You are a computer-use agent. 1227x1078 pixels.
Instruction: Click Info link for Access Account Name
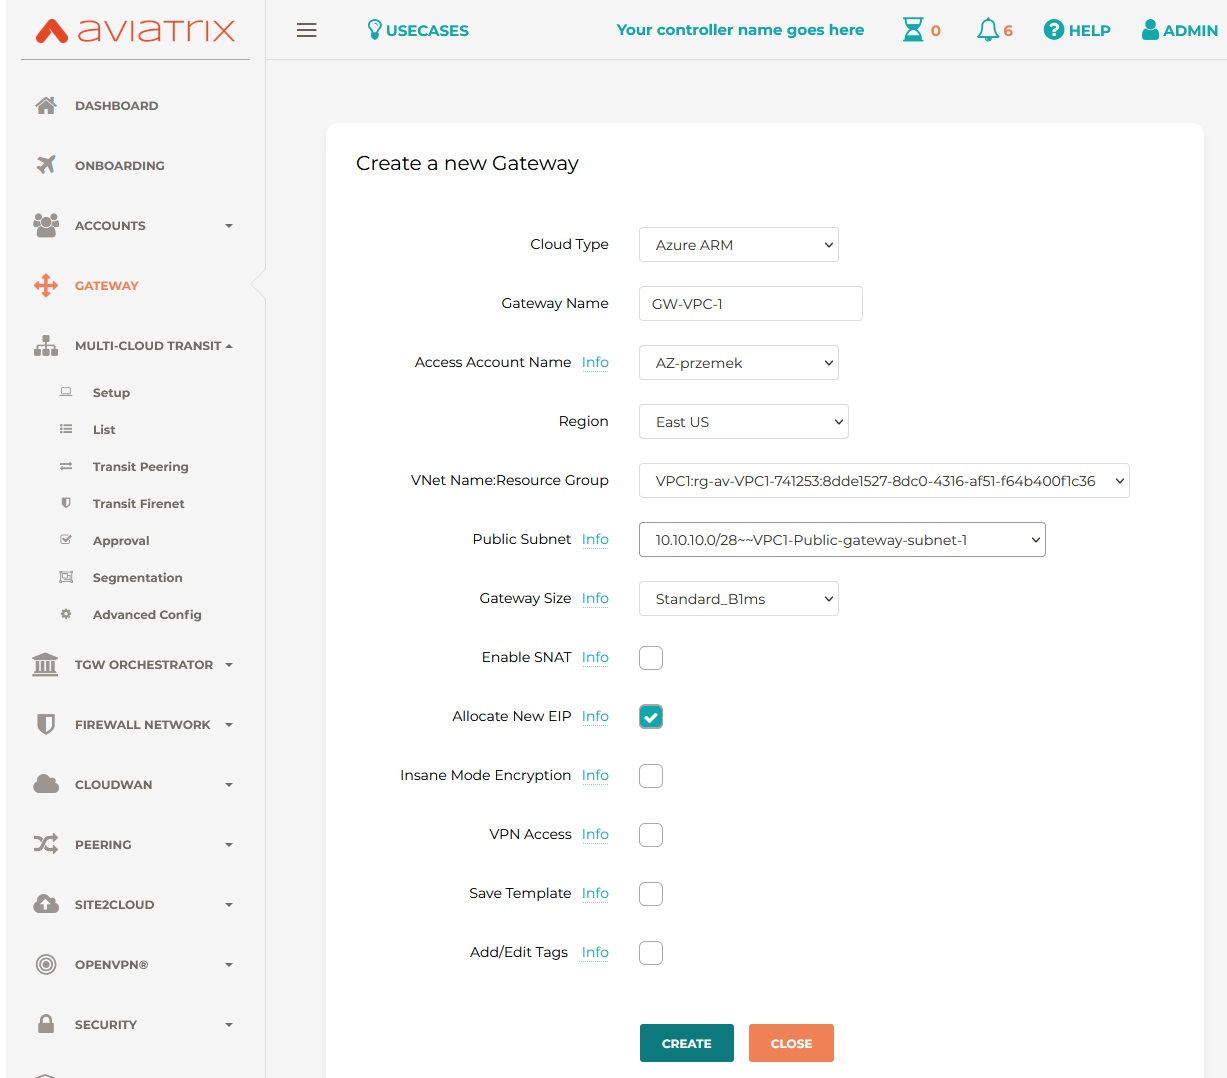(595, 362)
